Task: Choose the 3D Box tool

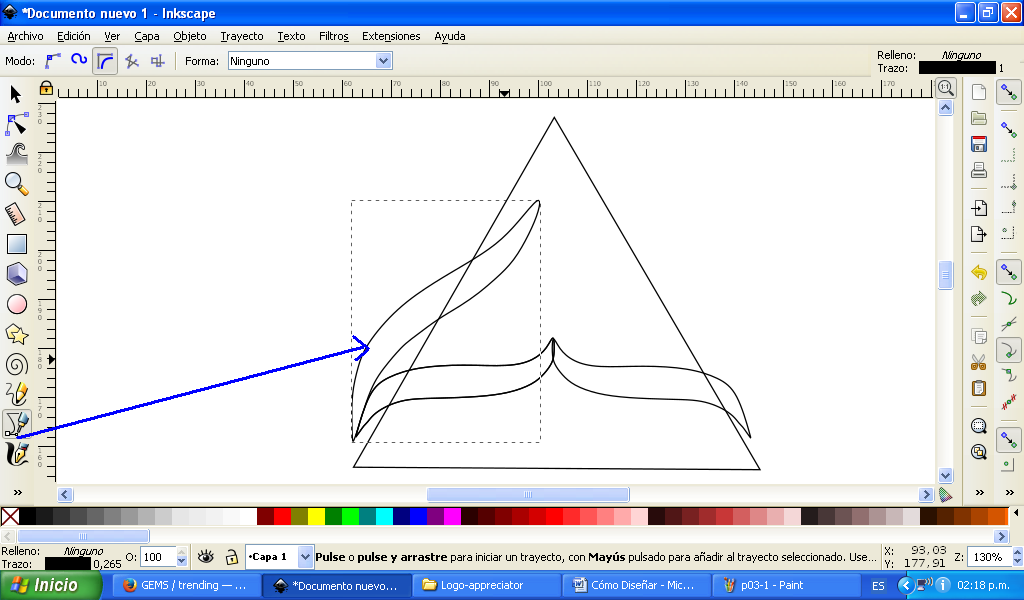Action: click(16, 274)
